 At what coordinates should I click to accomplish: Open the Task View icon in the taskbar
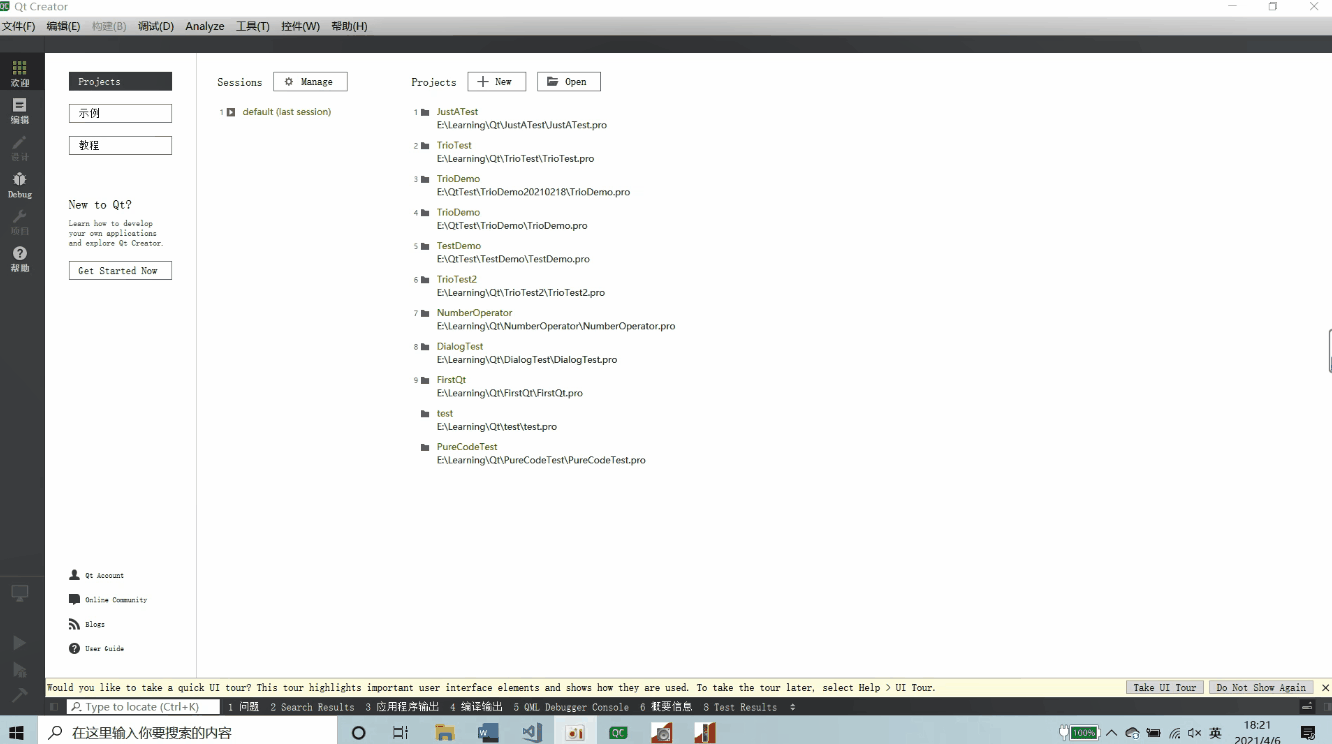pos(400,732)
